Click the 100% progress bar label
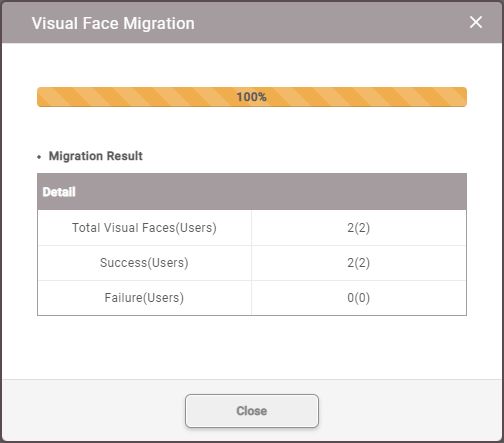504x443 pixels. pos(252,97)
